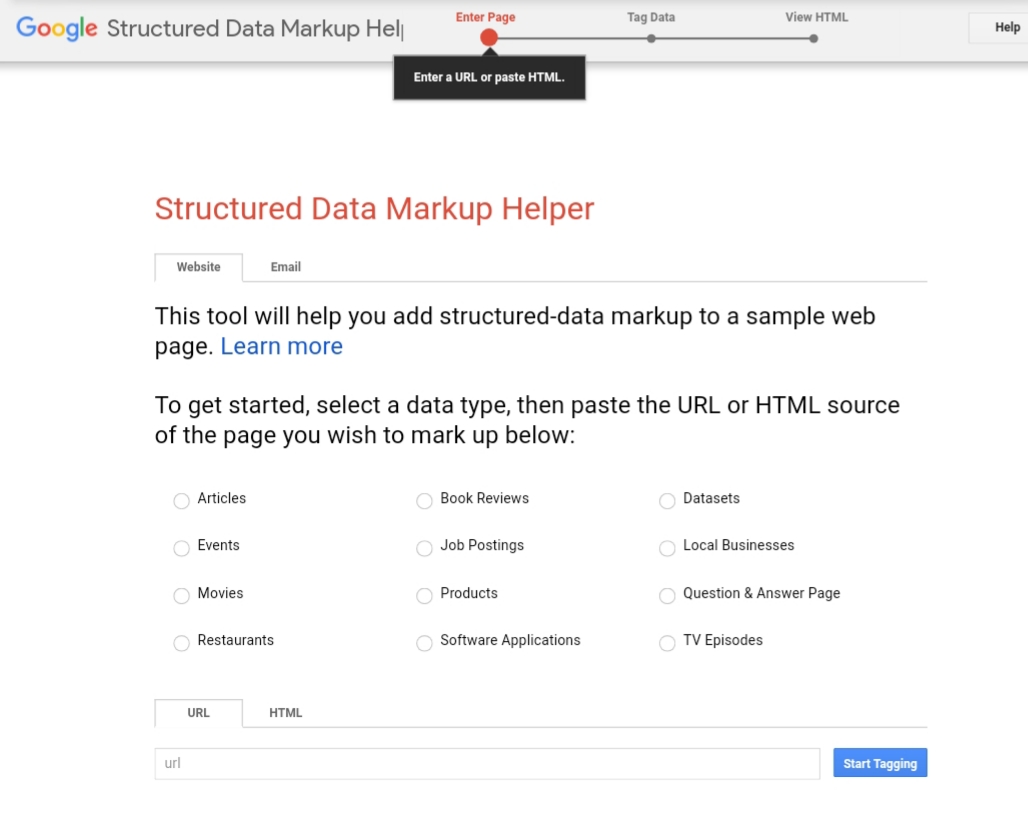1028x815 pixels.
Task: Select the Events data type
Action: click(181, 548)
